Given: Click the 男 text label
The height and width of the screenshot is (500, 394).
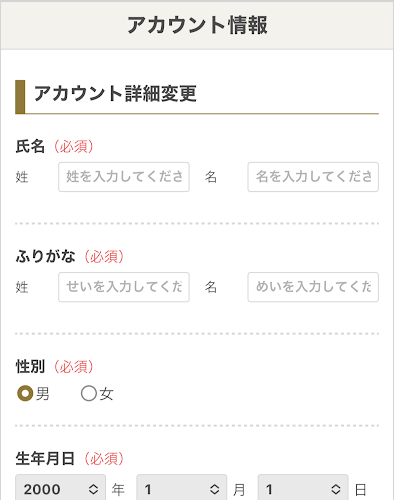Looking at the screenshot, I should click(43, 394).
